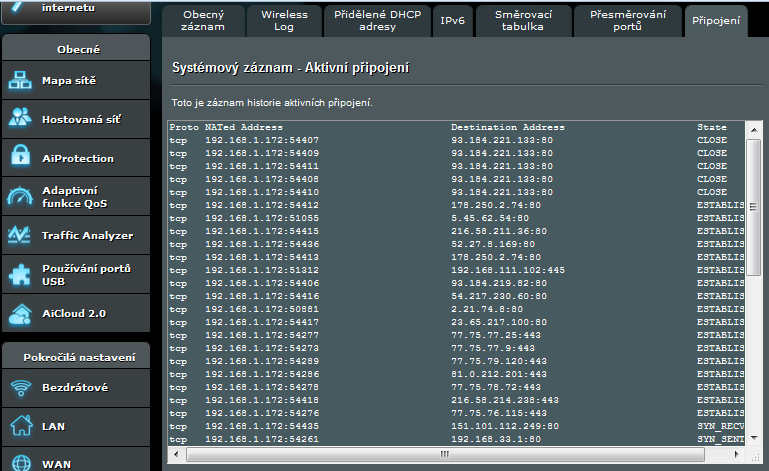This screenshot has height=471, width=769.
Task: Click the Připojení tab
Action: pyautogui.click(x=715, y=21)
